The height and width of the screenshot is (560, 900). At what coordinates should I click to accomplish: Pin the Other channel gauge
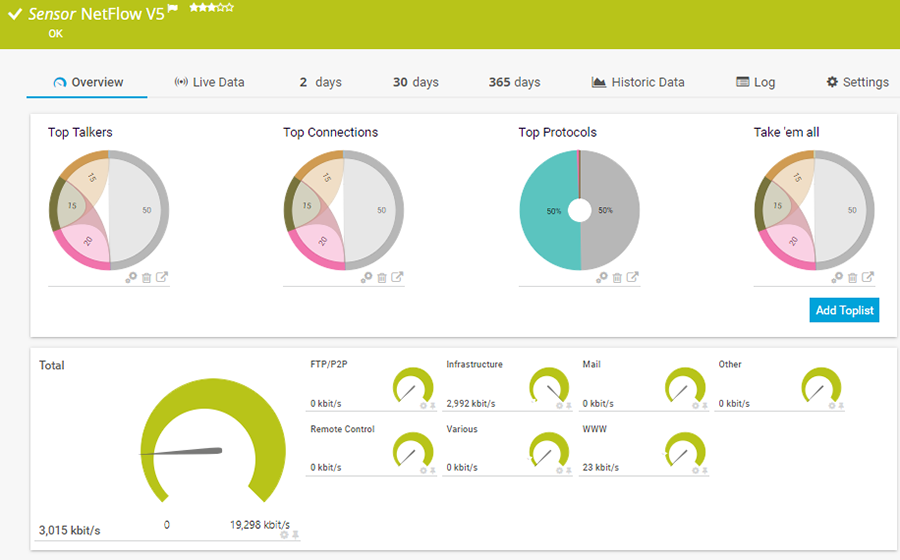(x=841, y=406)
